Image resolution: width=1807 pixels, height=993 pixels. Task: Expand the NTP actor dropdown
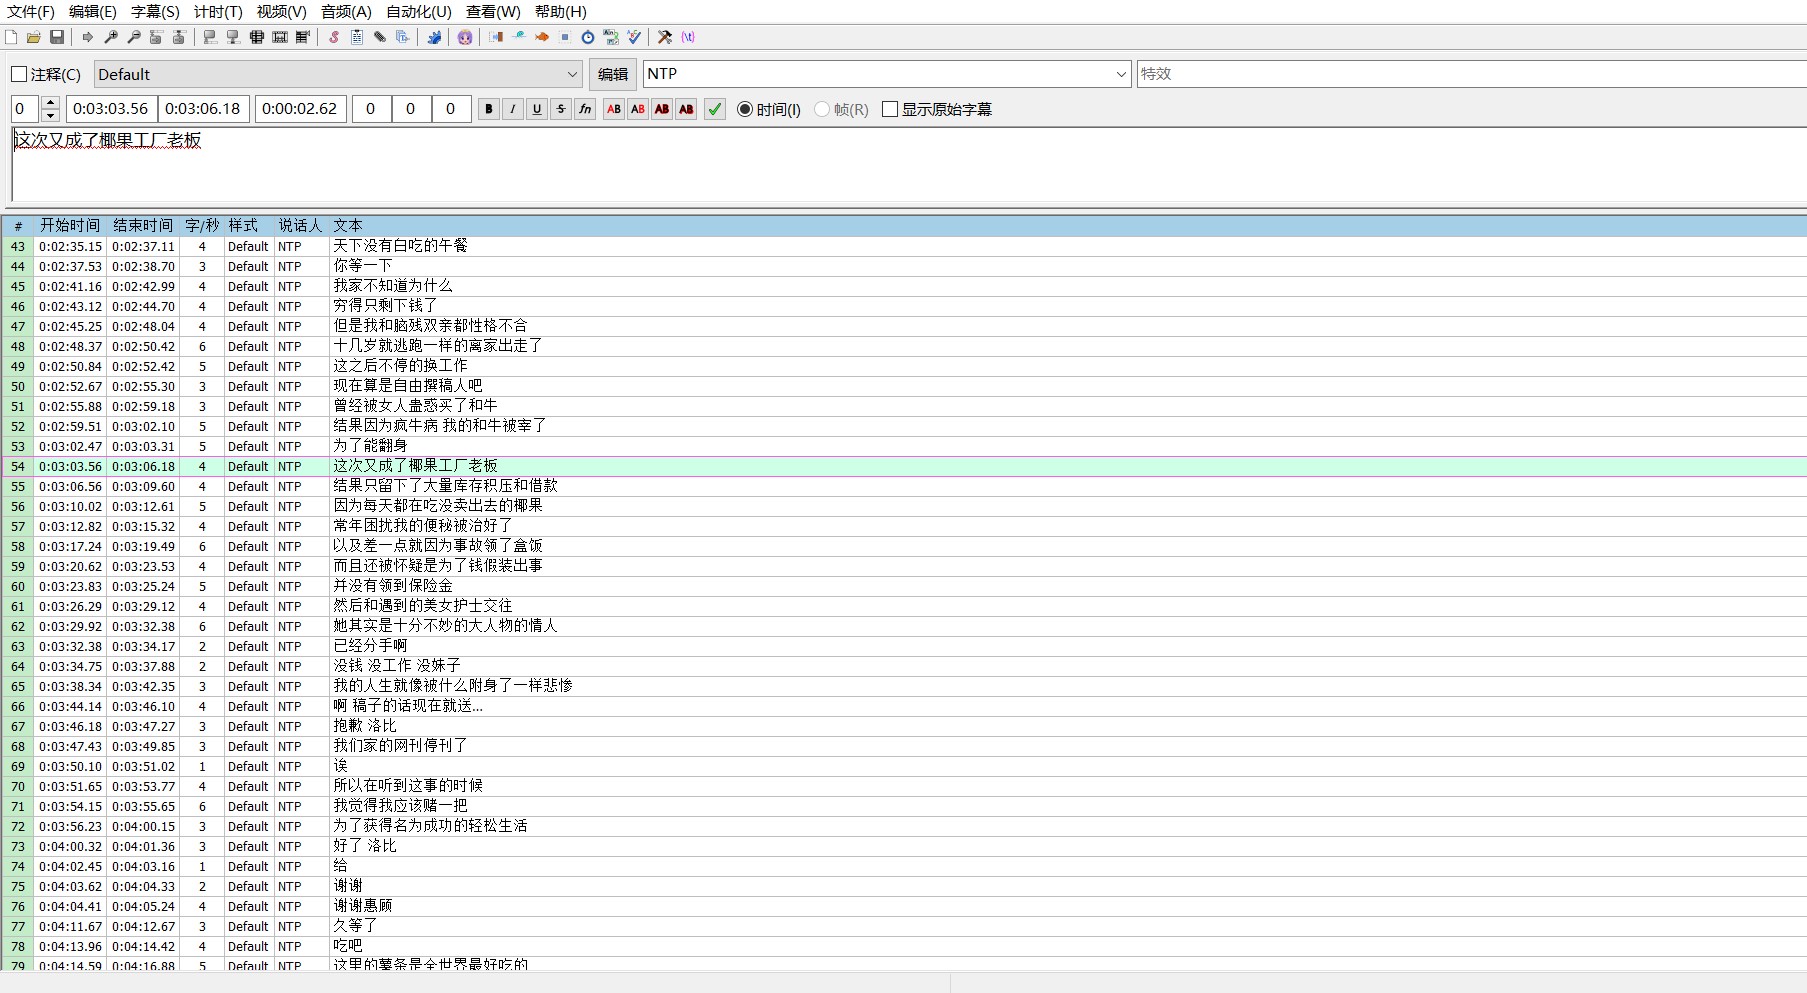pyautogui.click(x=1121, y=74)
